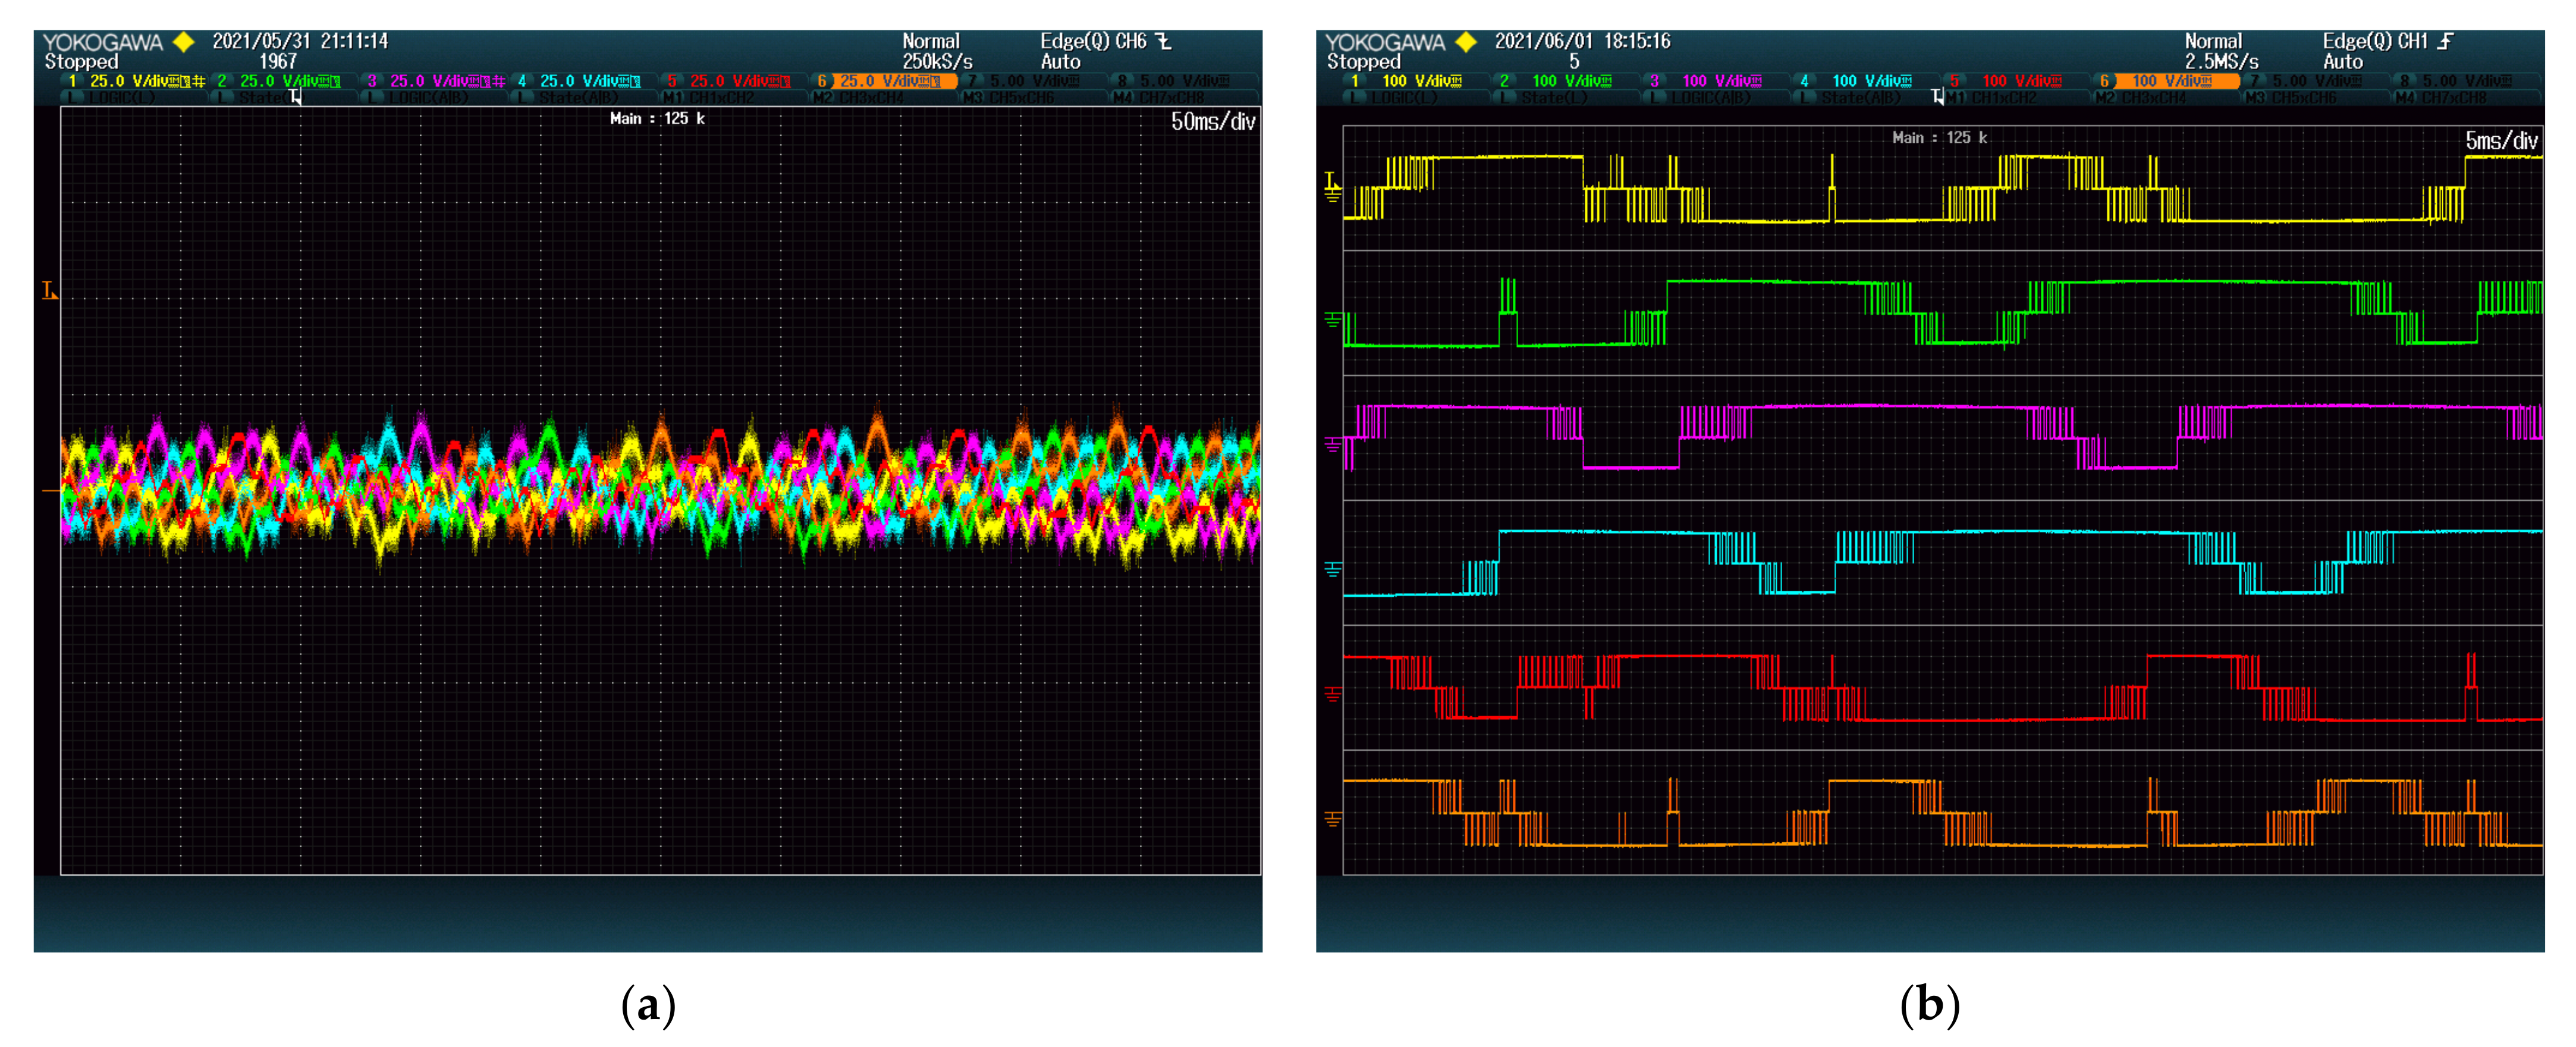
Task: Click the Main : 125 k record length on right scope
Action: (1939, 138)
